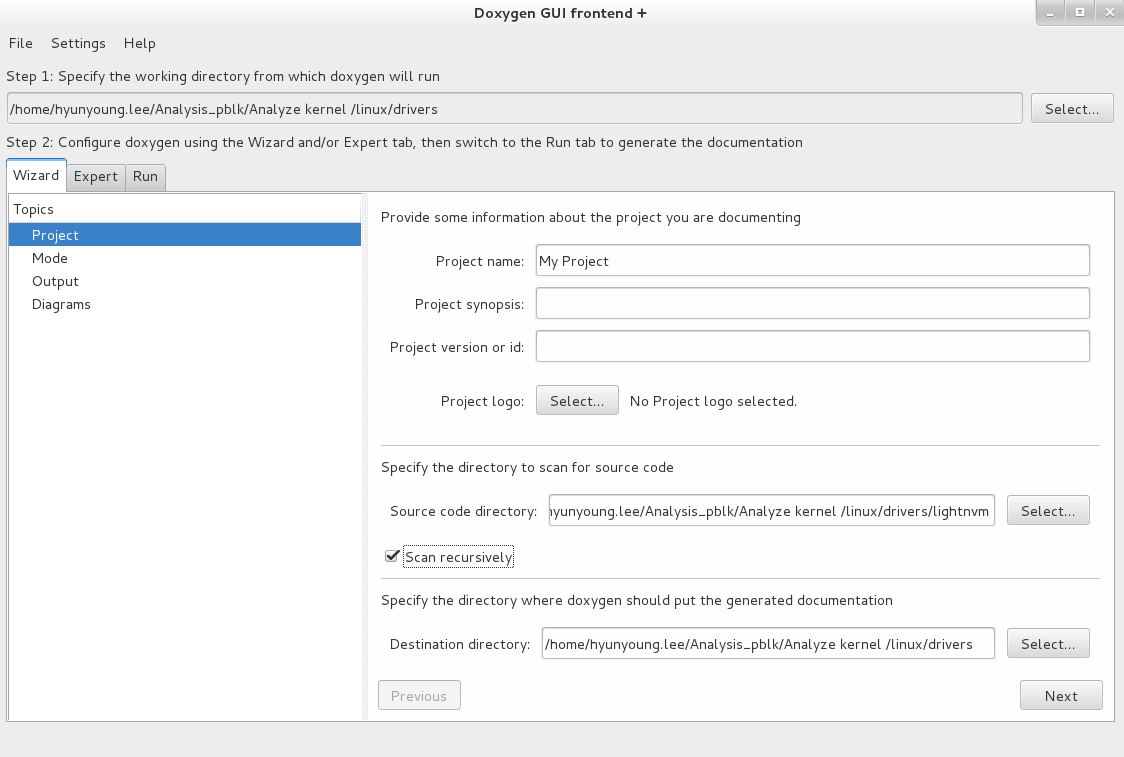The image size is (1124, 757).
Task: Select the Wizard tab
Action: point(36,175)
